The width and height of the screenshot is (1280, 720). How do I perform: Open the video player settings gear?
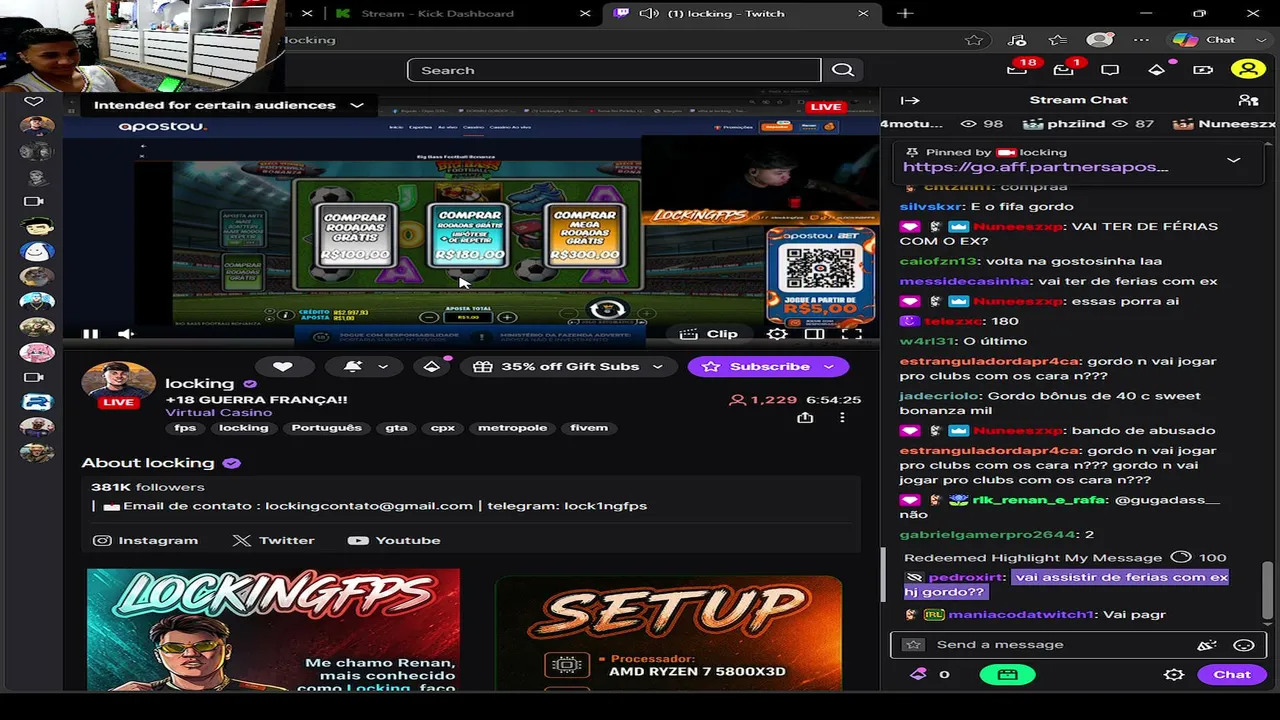[777, 334]
